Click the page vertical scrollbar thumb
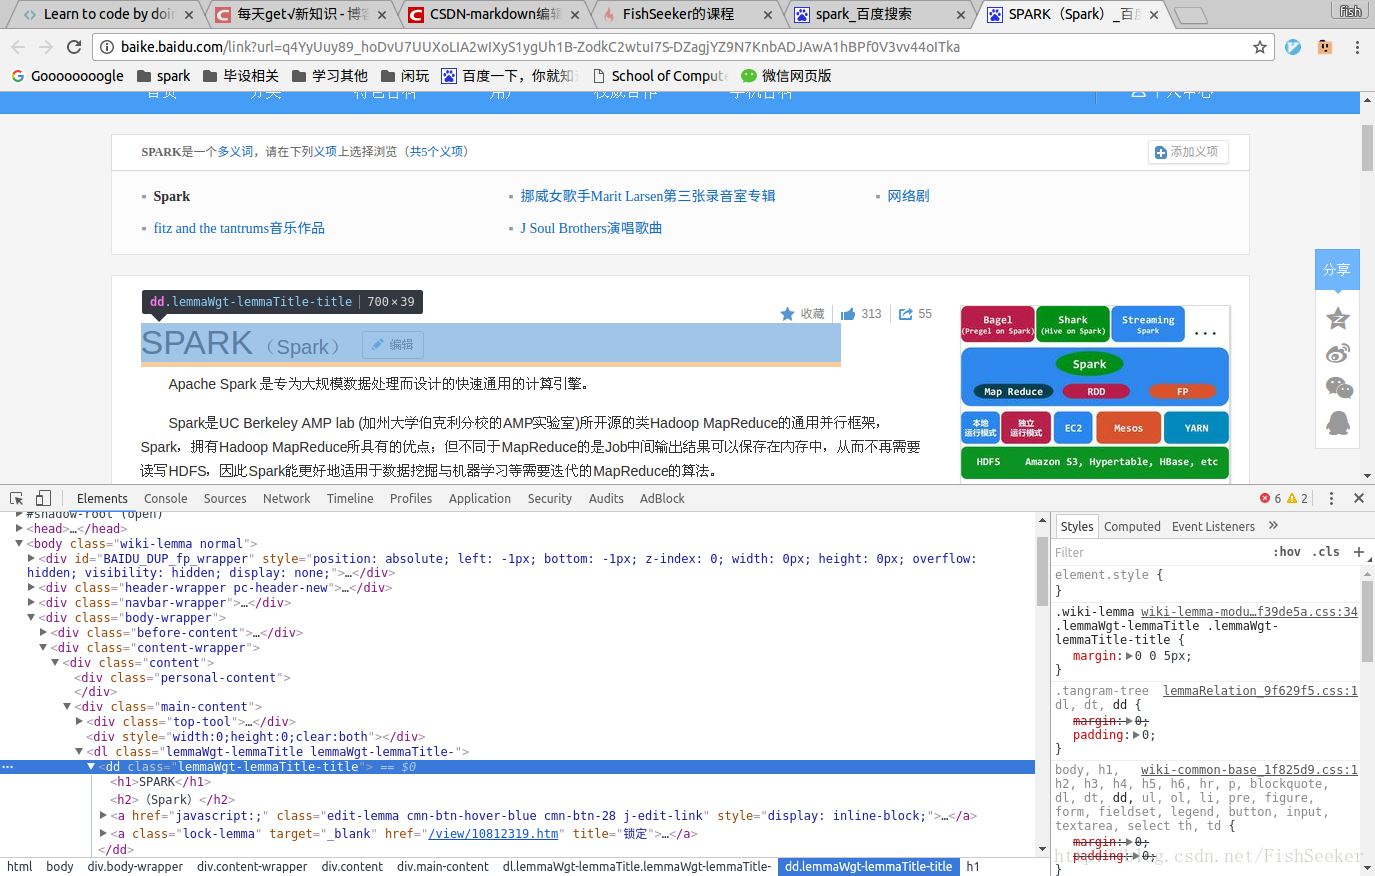 (1367, 148)
